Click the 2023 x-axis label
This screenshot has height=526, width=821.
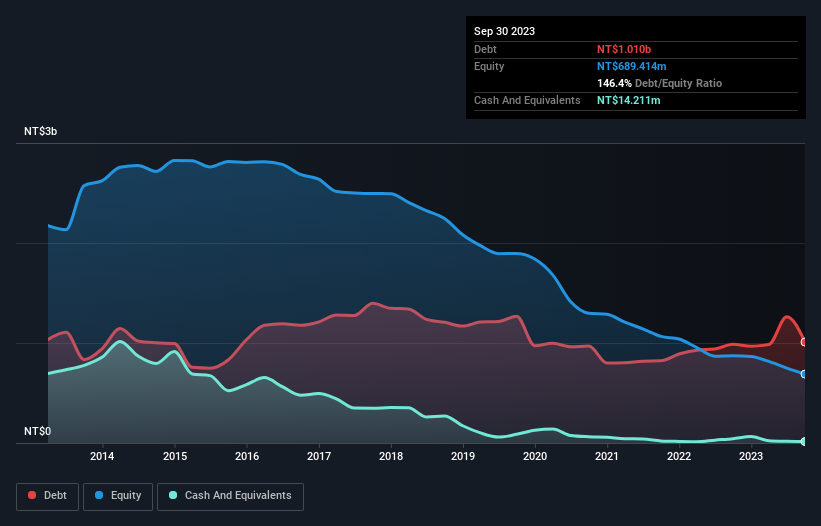pyautogui.click(x=751, y=456)
